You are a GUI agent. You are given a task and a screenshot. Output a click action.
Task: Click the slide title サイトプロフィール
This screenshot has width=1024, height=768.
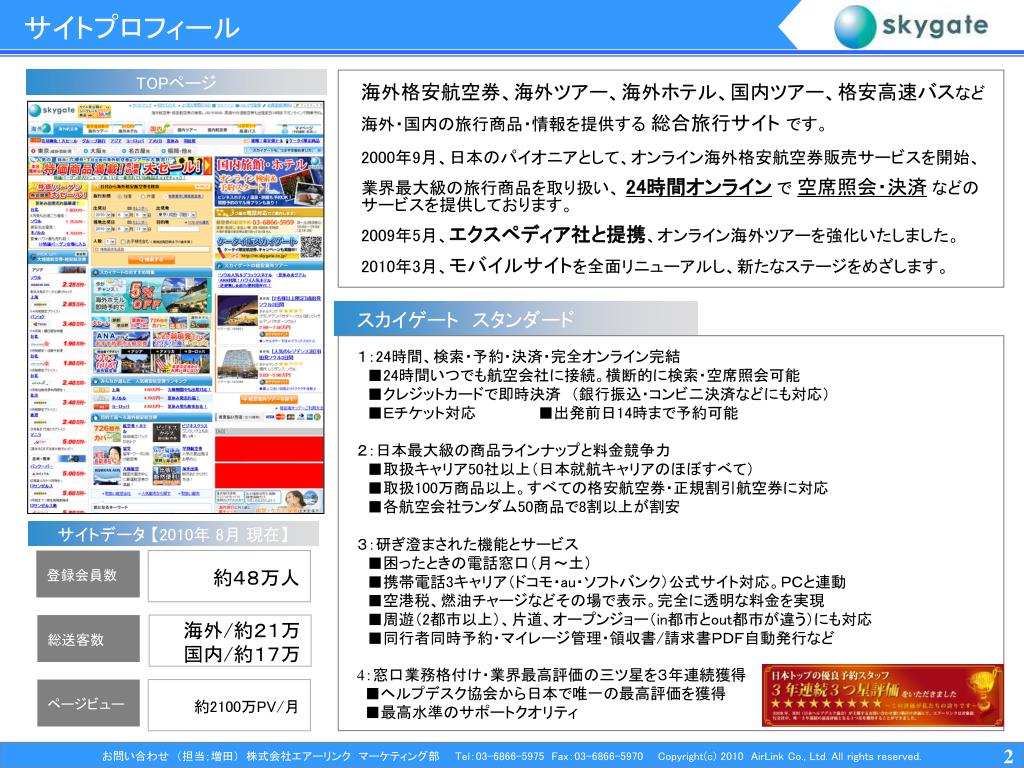coord(132,27)
